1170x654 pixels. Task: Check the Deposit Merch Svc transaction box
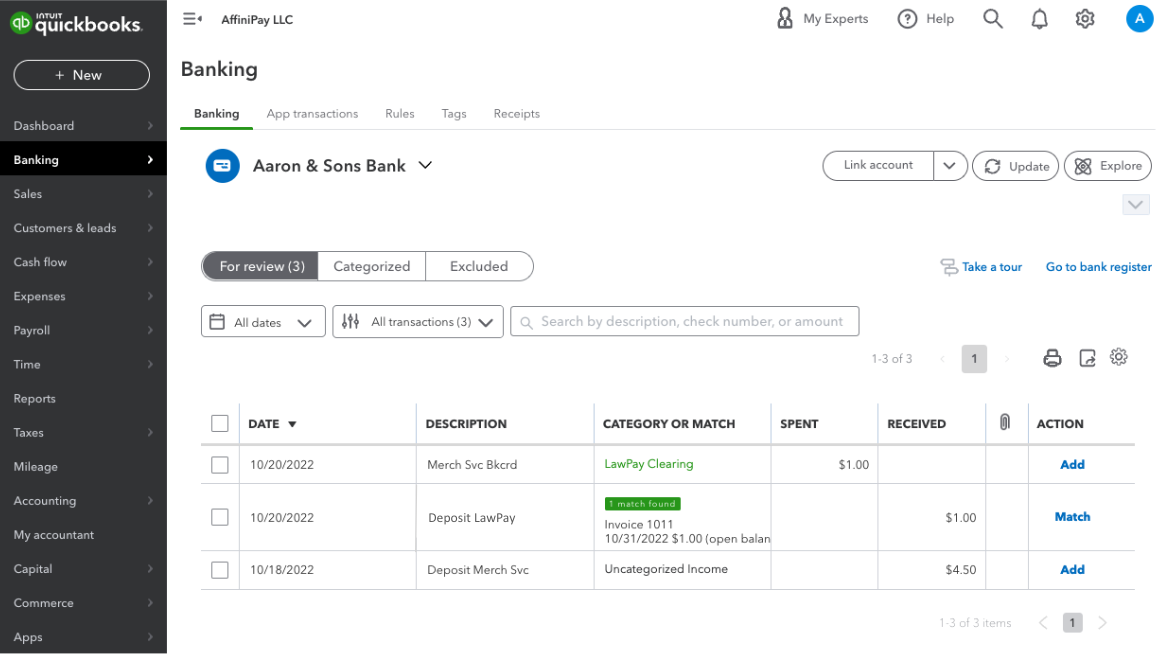tap(220, 570)
